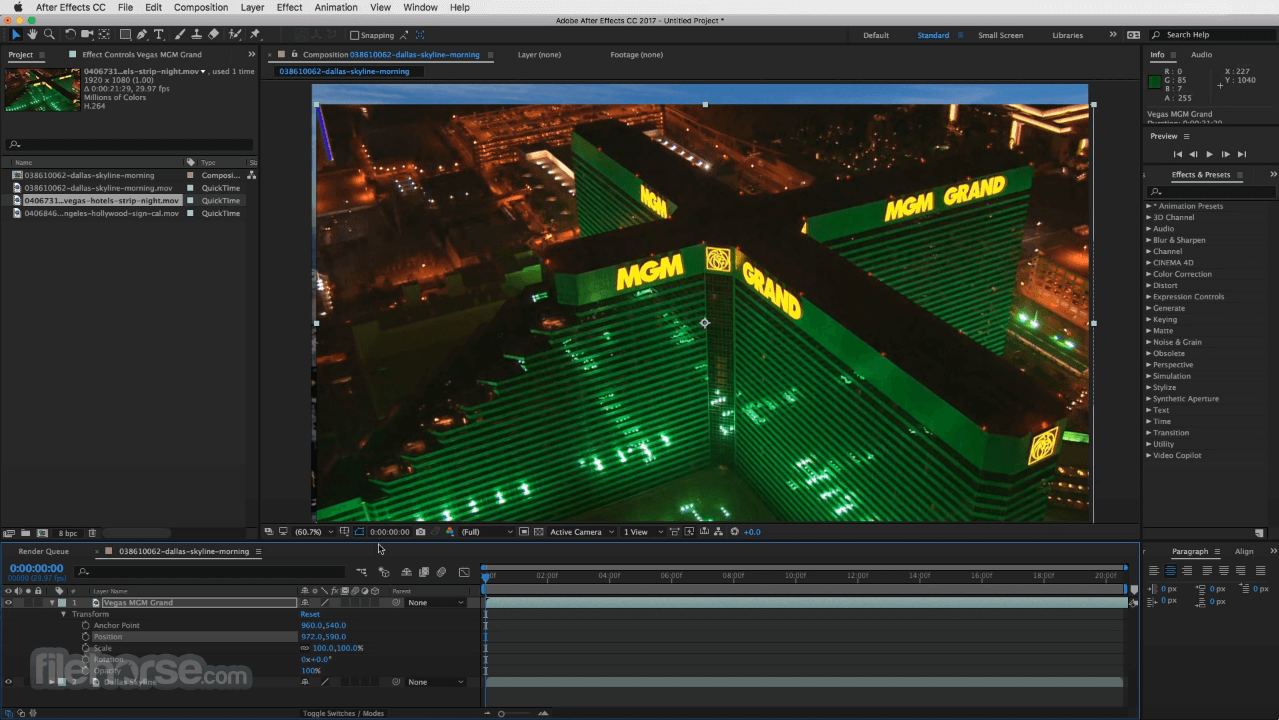Viewport: 1279px width, 720px height.
Task: Toggle Scale constrain proportions link
Action: click(305, 648)
